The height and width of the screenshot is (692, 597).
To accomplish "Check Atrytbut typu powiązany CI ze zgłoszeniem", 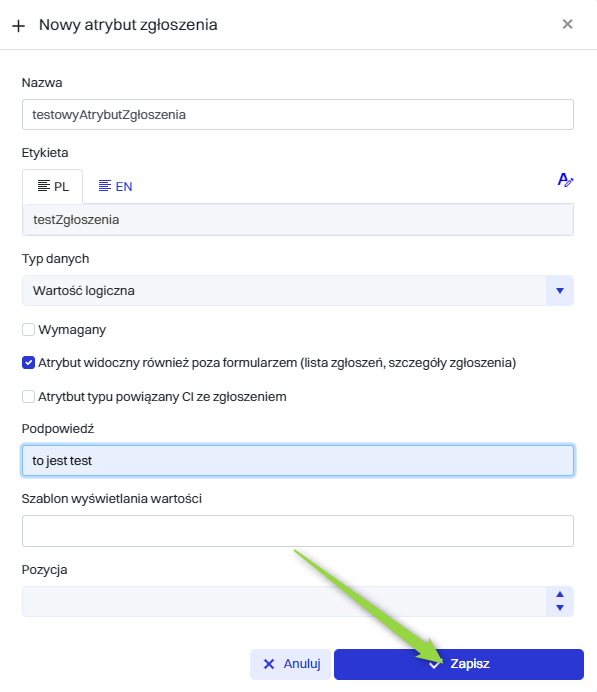I will (29, 396).
